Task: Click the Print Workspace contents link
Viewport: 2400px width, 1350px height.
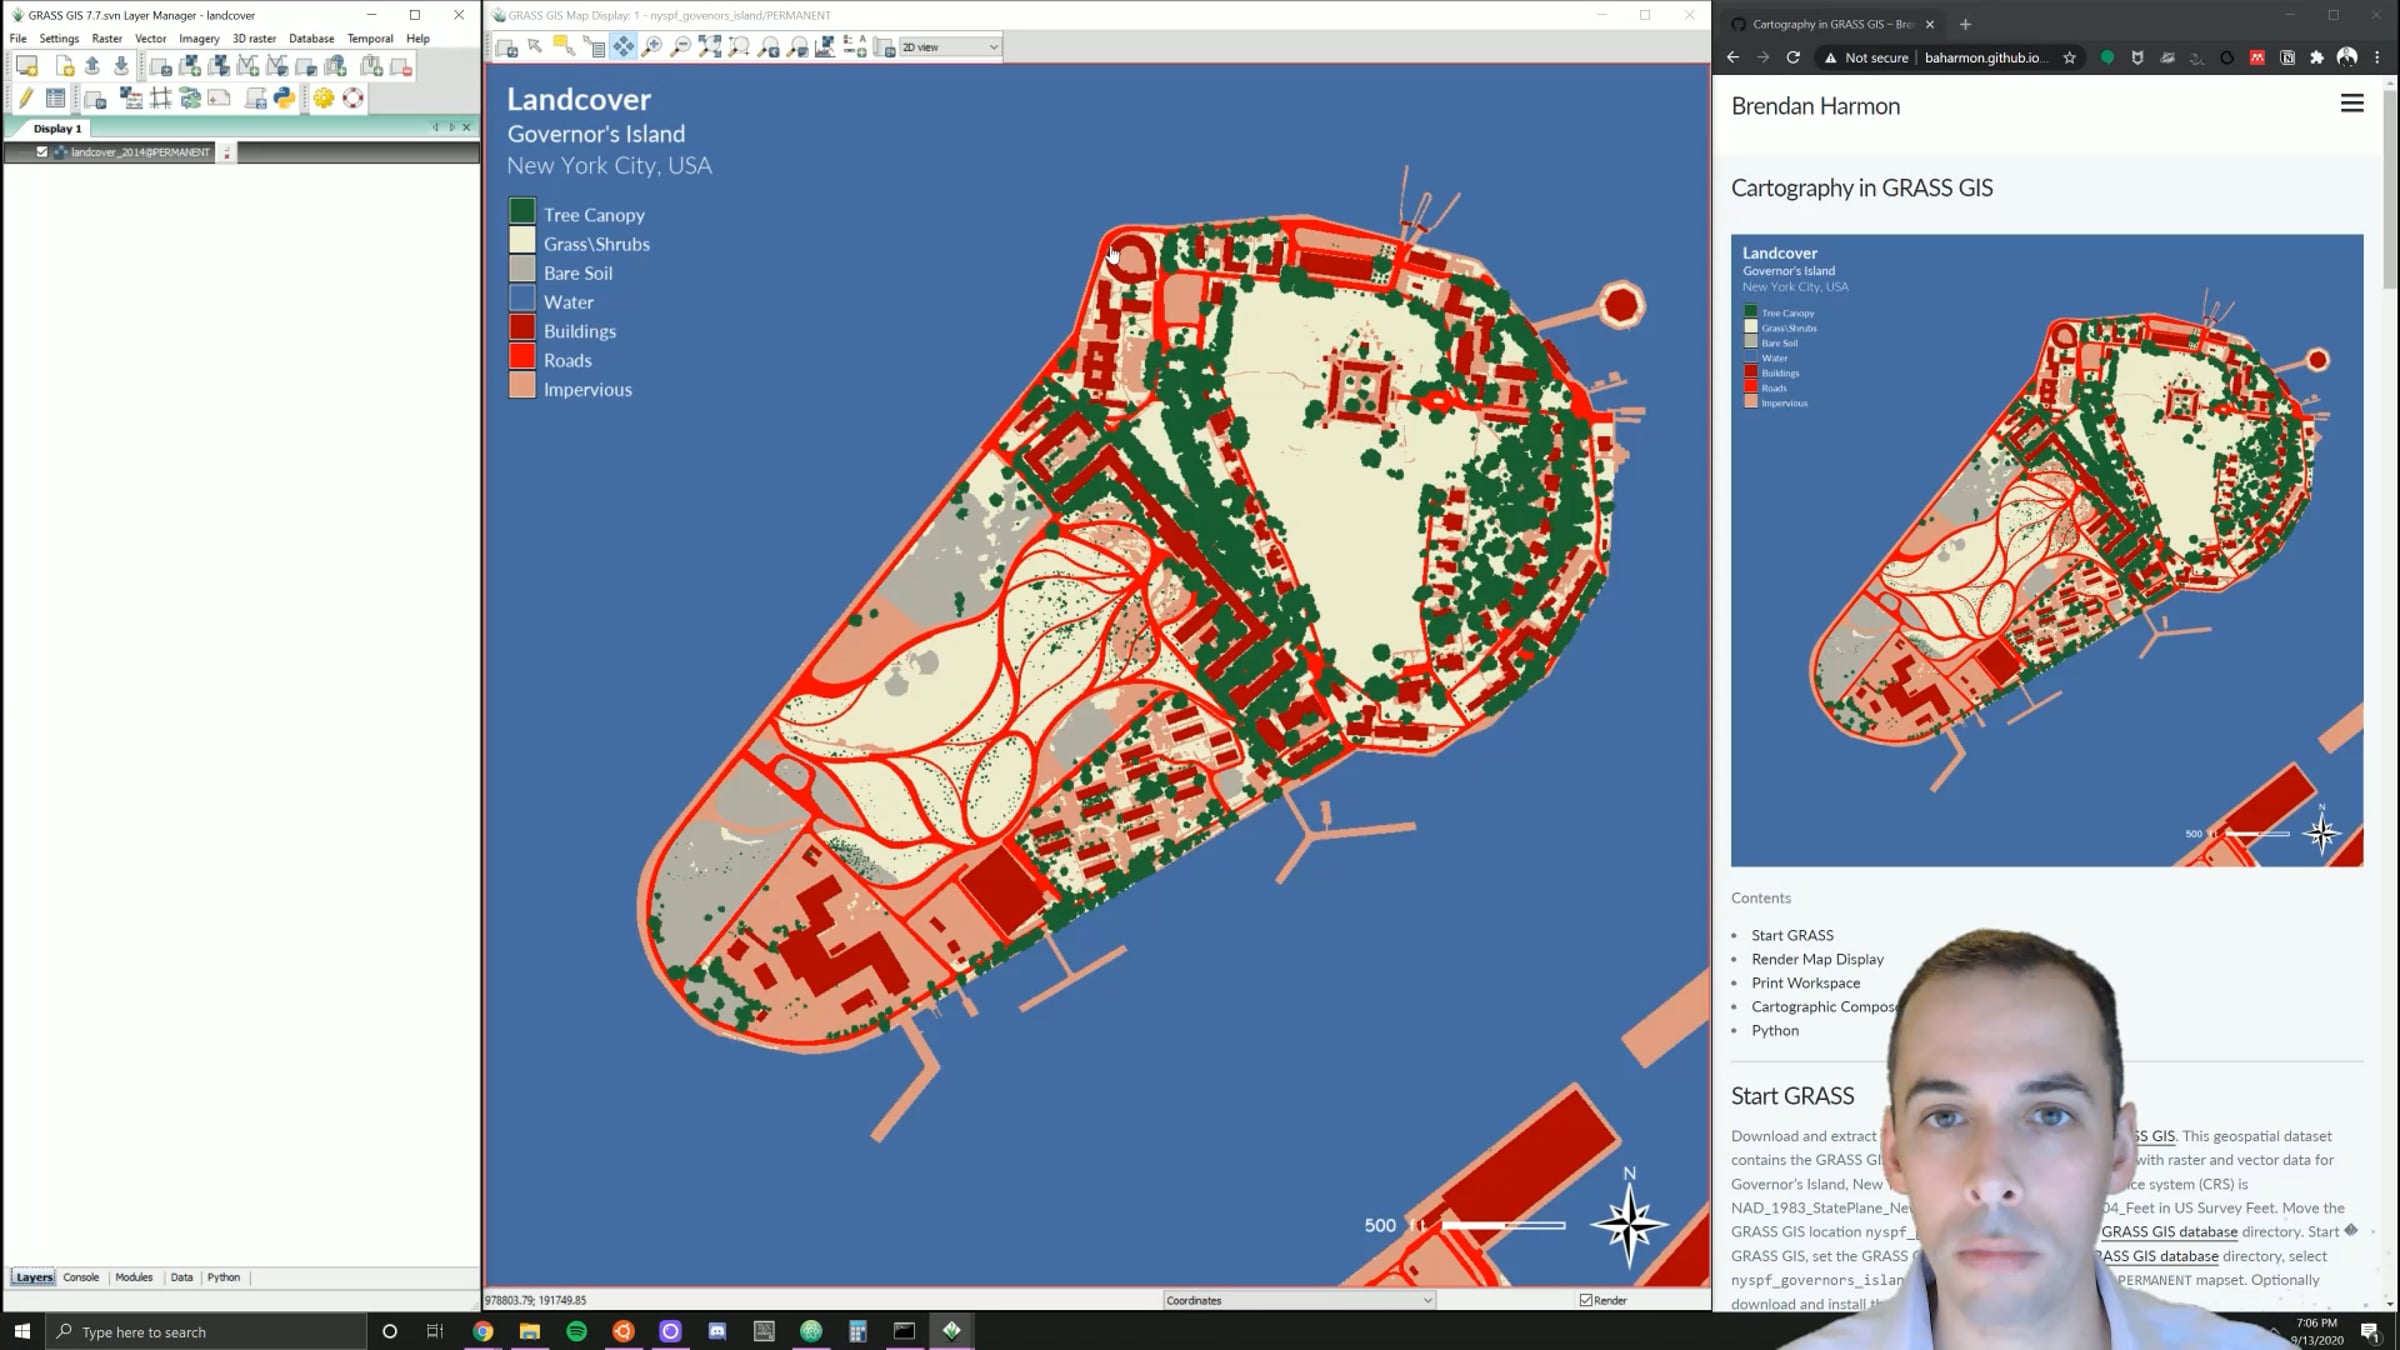Action: (1805, 983)
